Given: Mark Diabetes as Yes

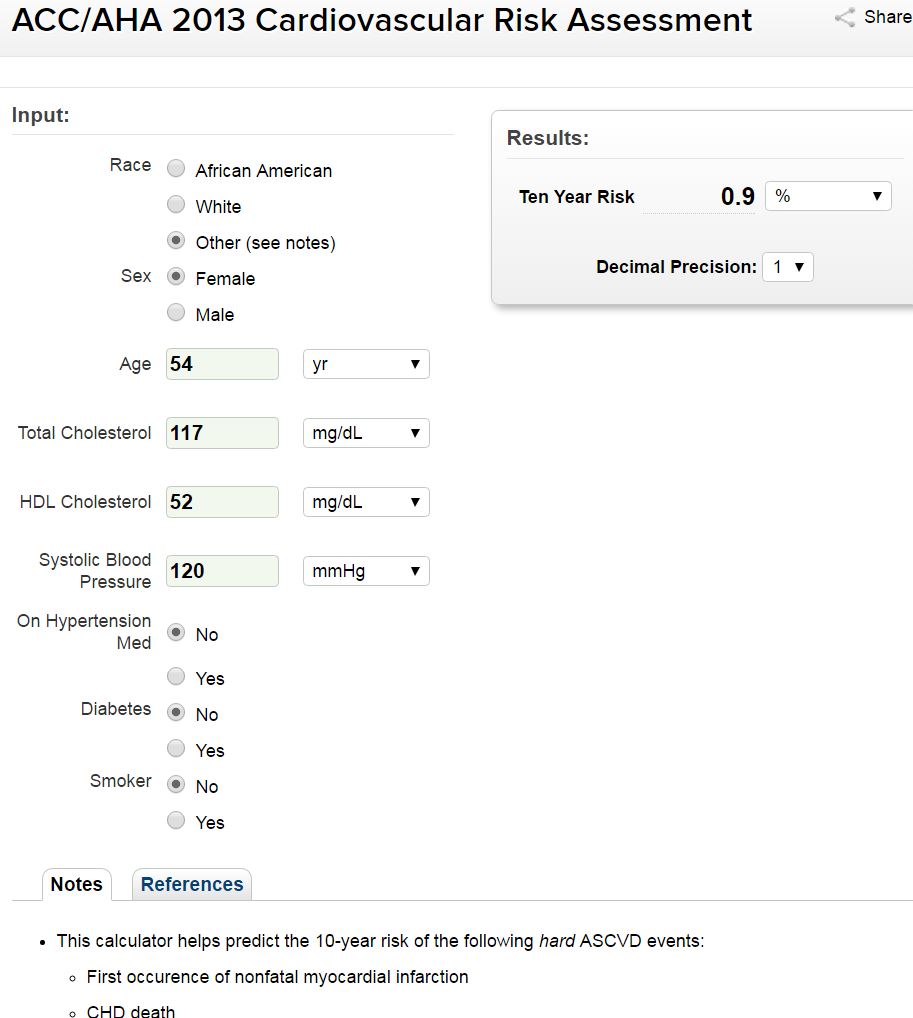Looking at the screenshot, I should tap(176, 749).
